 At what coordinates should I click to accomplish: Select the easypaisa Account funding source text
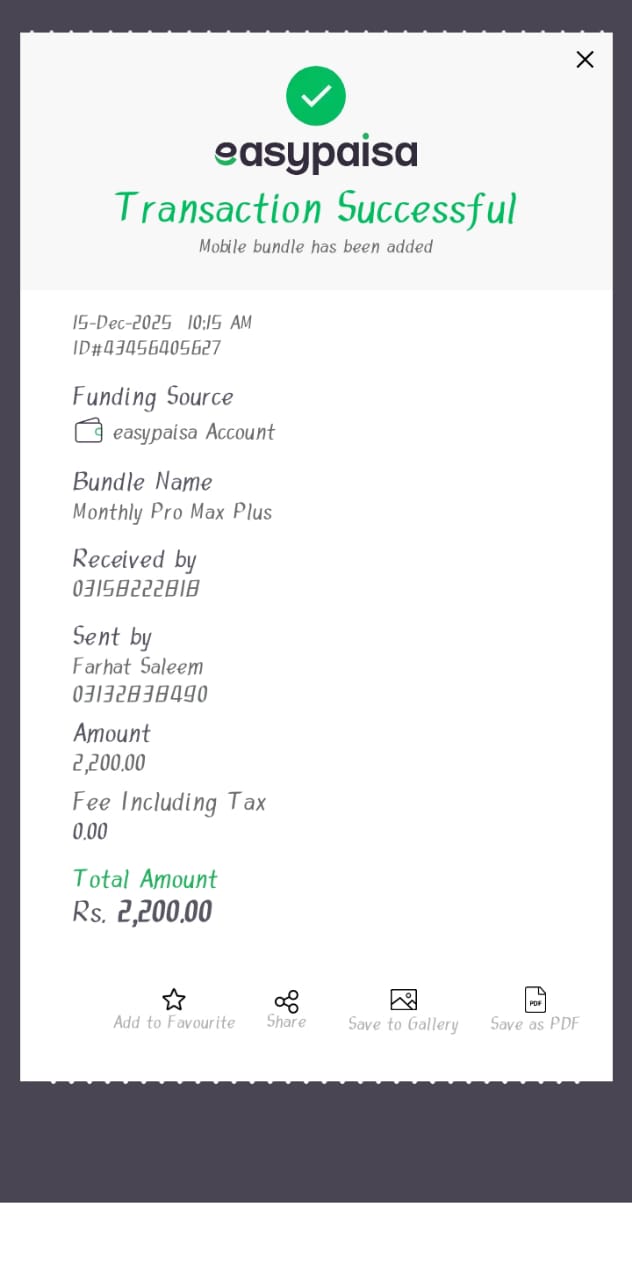pyautogui.click(x=194, y=432)
